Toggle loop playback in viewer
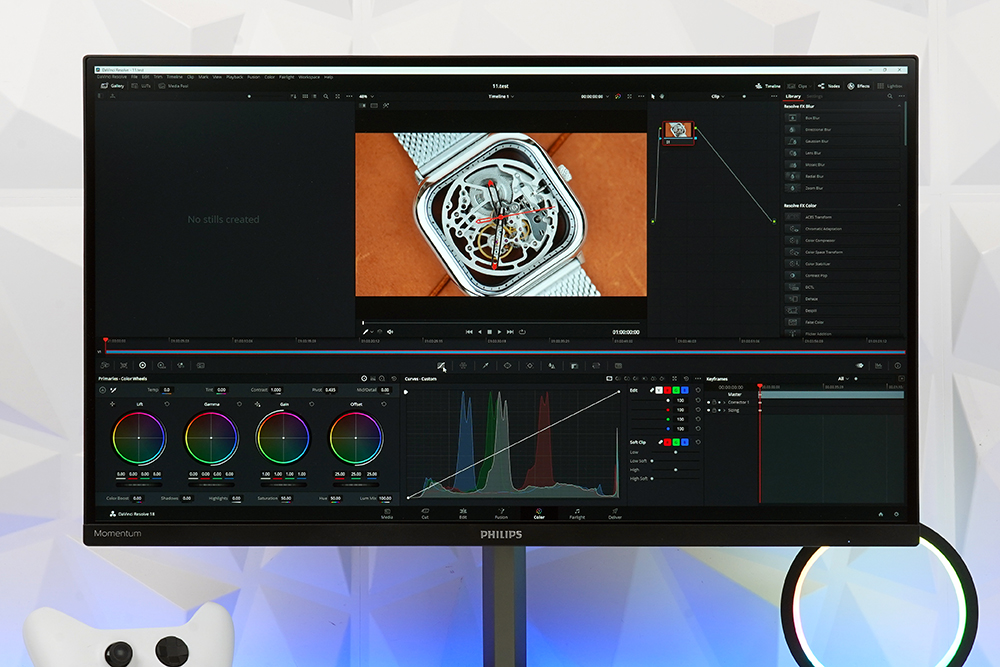The height and width of the screenshot is (667, 1000). 522,332
